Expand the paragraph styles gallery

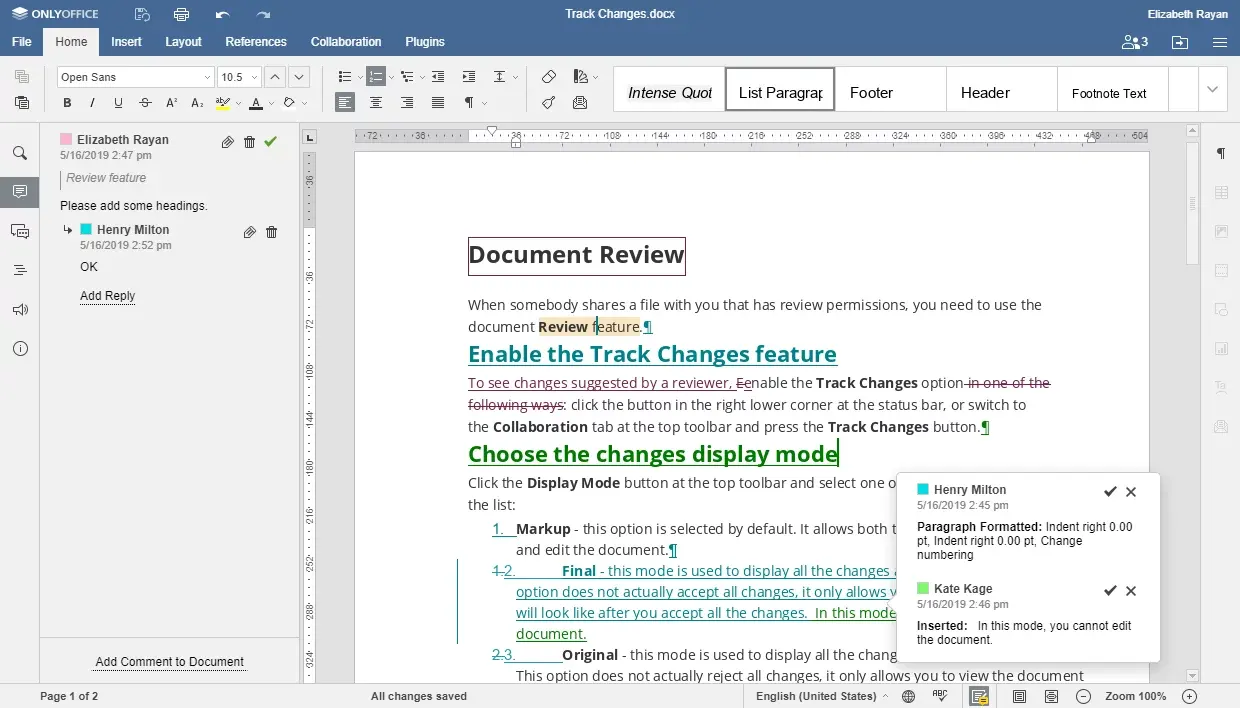click(x=1212, y=90)
